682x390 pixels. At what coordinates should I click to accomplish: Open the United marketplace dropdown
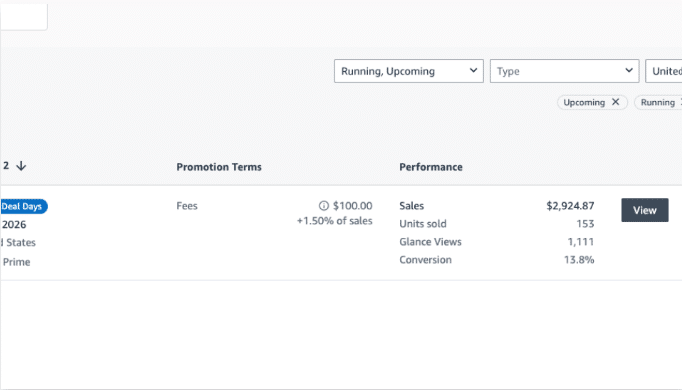coord(664,71)
